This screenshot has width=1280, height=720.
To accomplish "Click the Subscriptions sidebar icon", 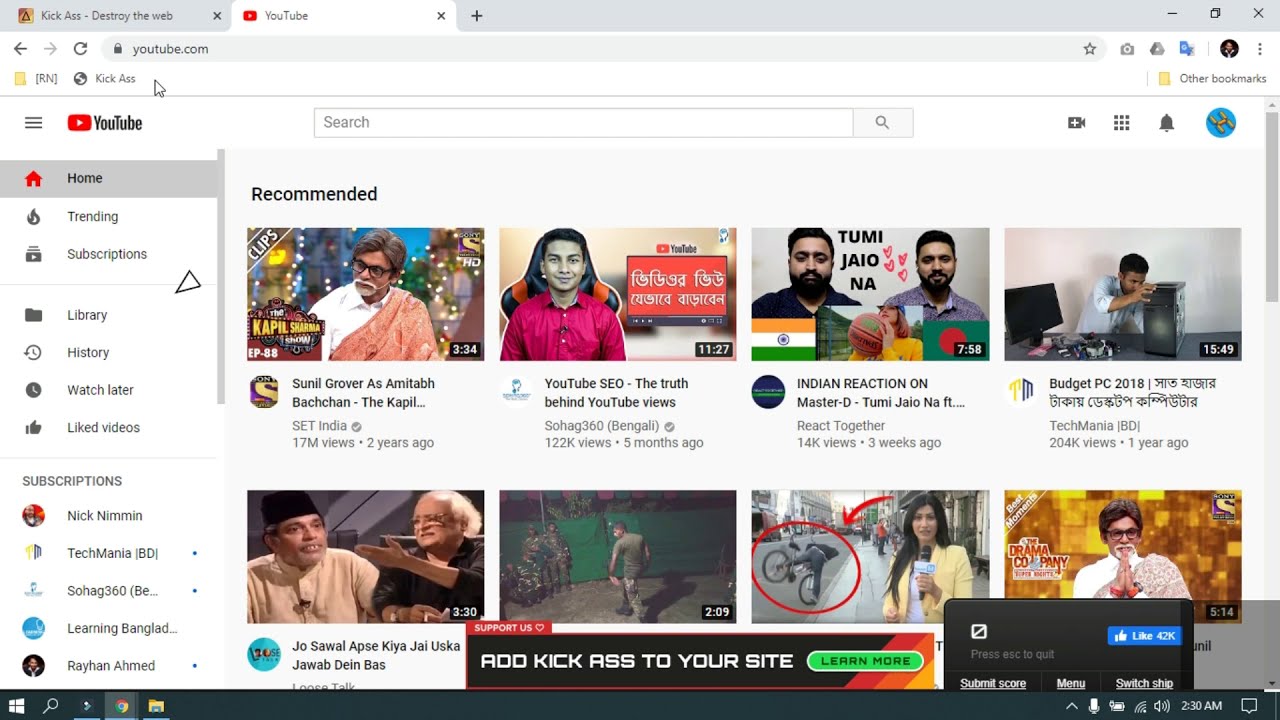I will pyautogui.click(x=33, y=254).
